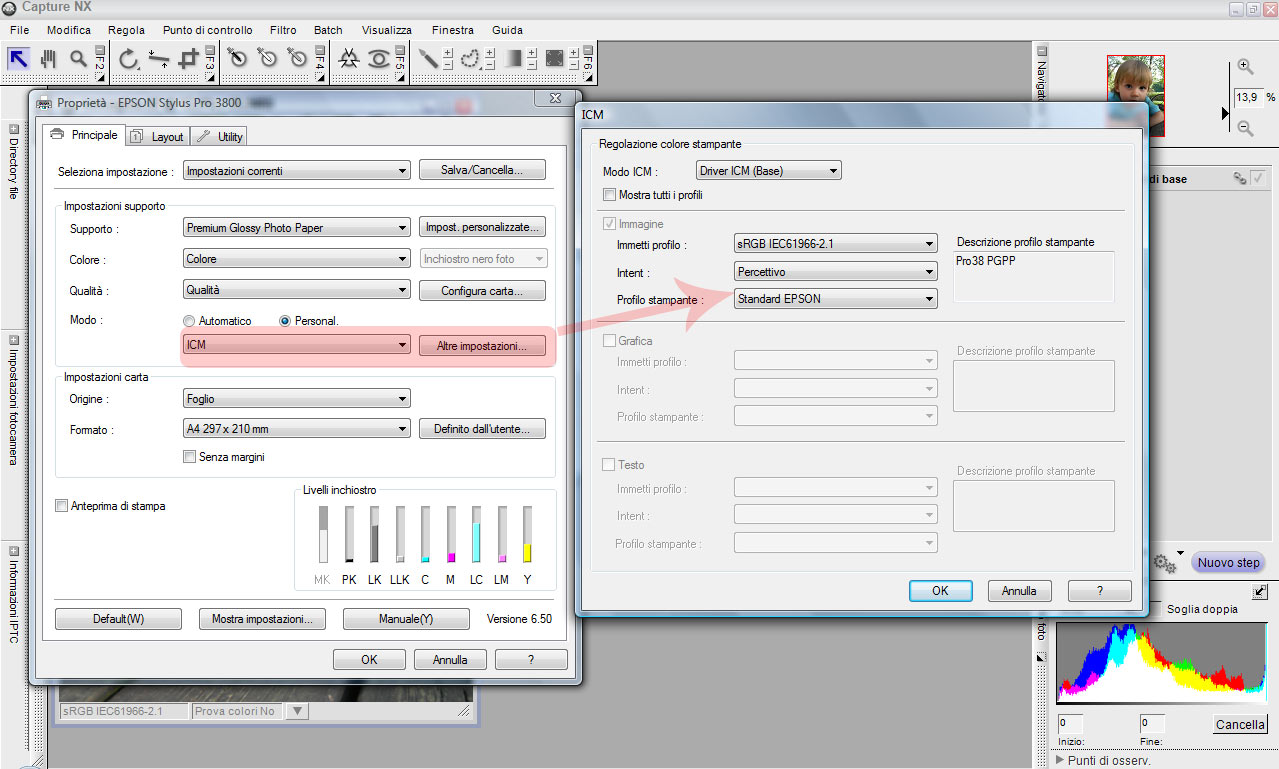Image resolution: width=1279 pixels, height=769 pixels.
Task: Click the Configura carta button
Action: coord(482,291)
